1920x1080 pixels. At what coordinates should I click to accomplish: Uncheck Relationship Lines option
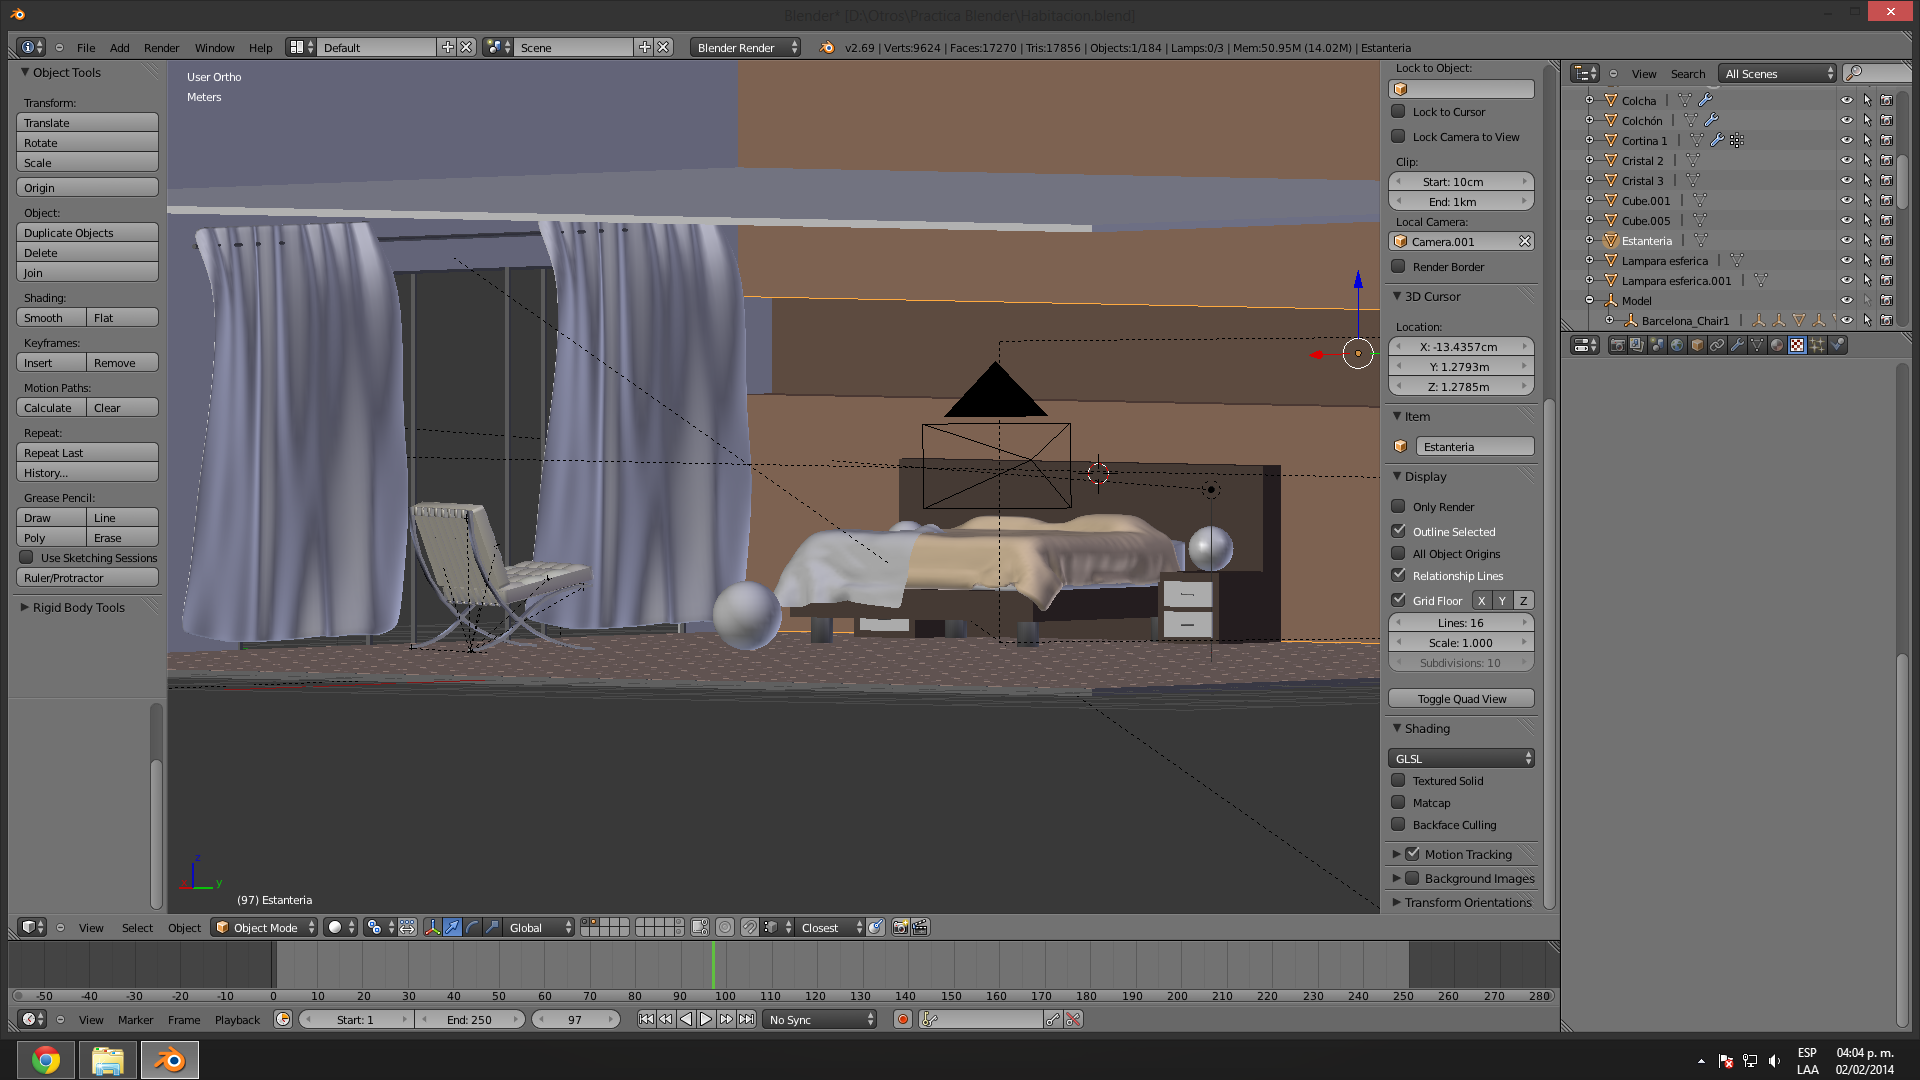(x=1399, y=575)
